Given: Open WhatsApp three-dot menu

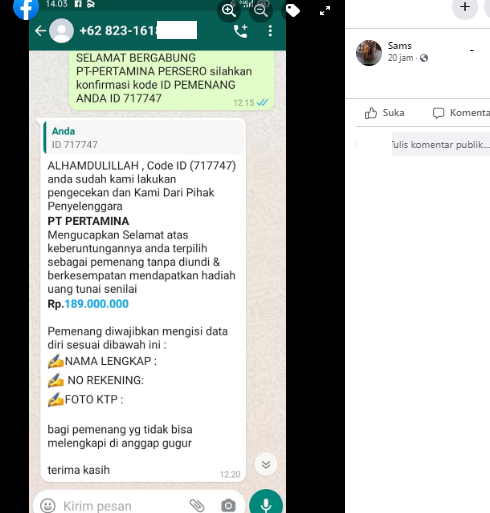Looking at the screenshot, I should click(x=270, y=31).
